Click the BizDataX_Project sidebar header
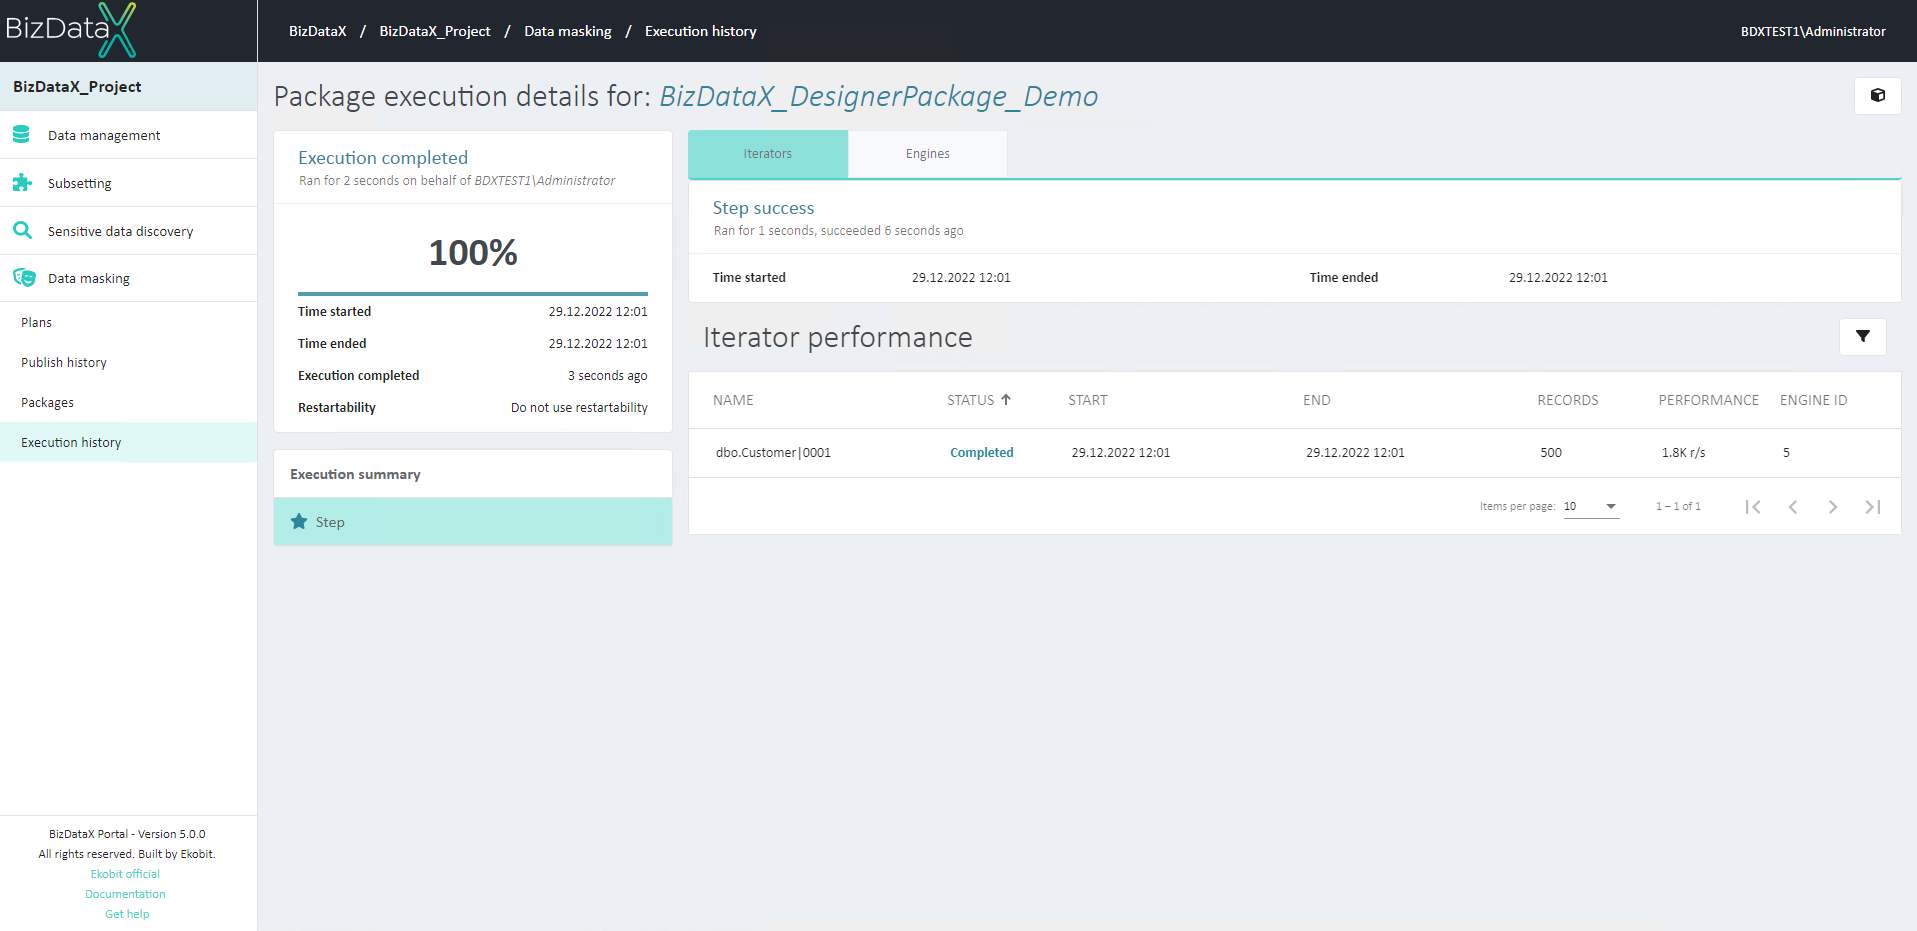The height and width of the screenshot is (931, 1917). tap(128, 87)
